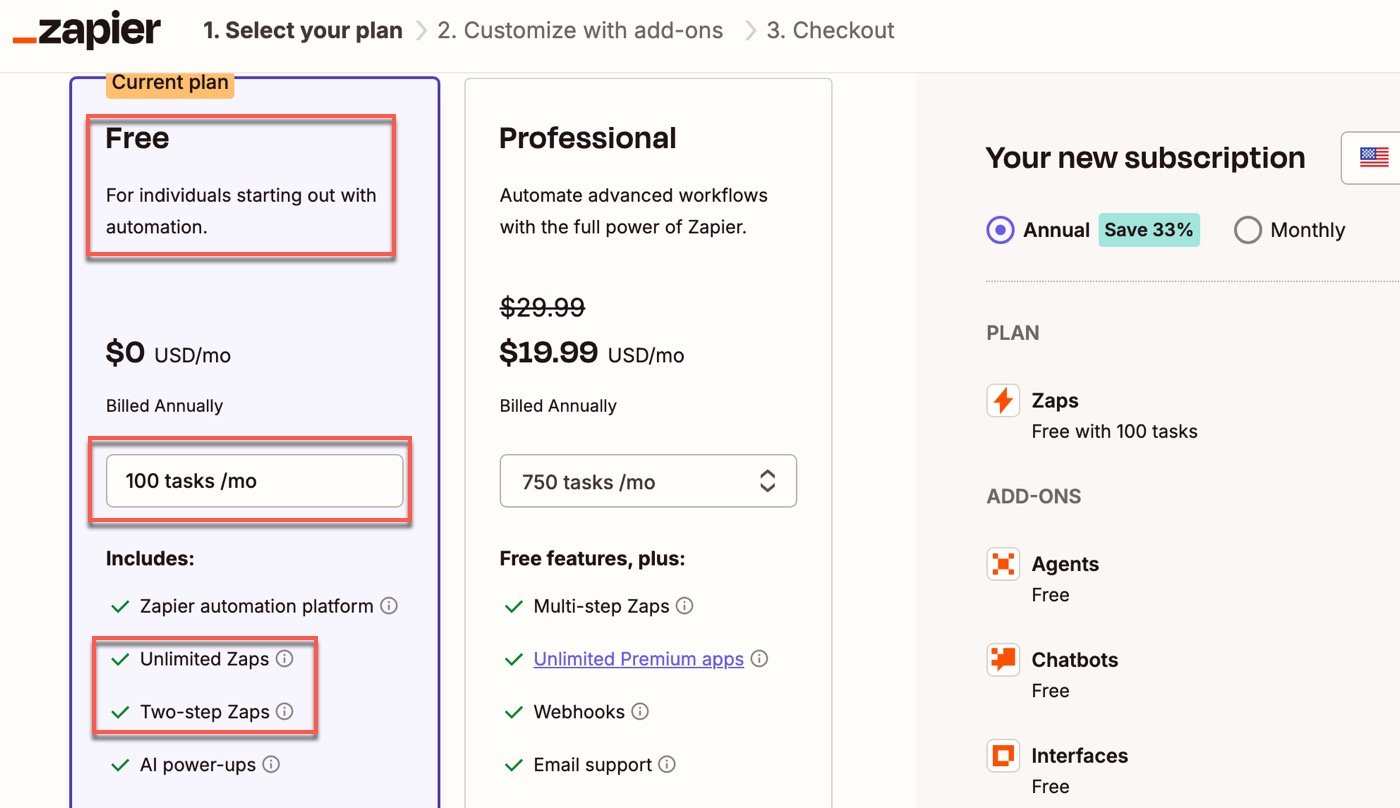Click the Chatbots add-on icon
This screenshot has height=808, width=1400.
click(x=1003, y=660)
